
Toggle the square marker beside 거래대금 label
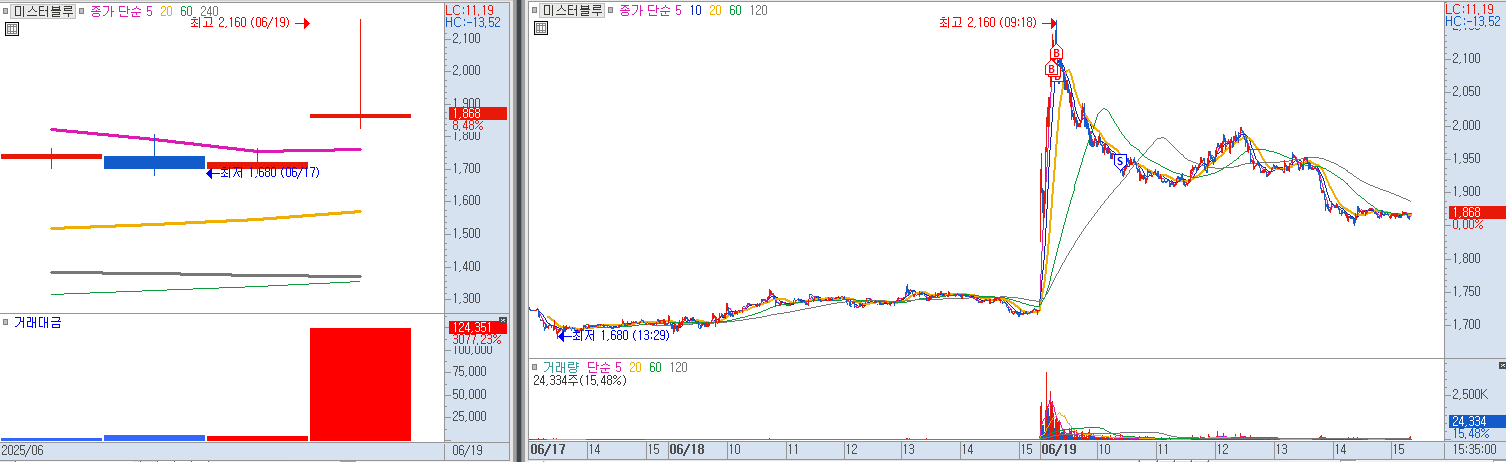6,322
